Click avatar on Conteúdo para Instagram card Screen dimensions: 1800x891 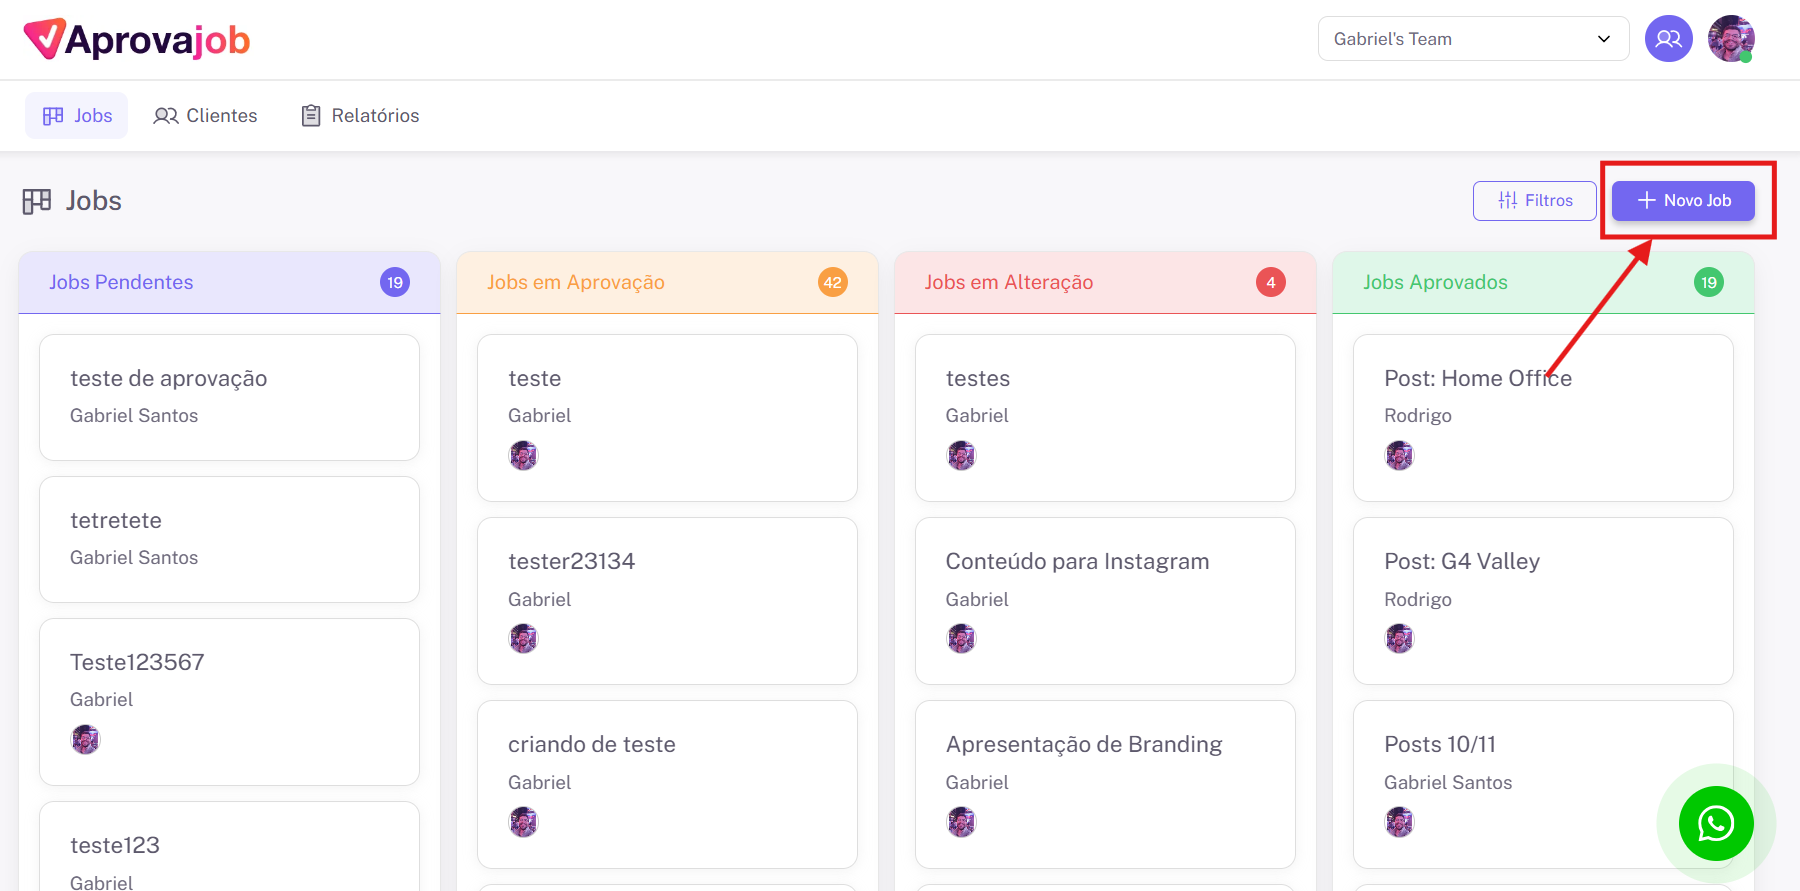(x=961, y=638)
